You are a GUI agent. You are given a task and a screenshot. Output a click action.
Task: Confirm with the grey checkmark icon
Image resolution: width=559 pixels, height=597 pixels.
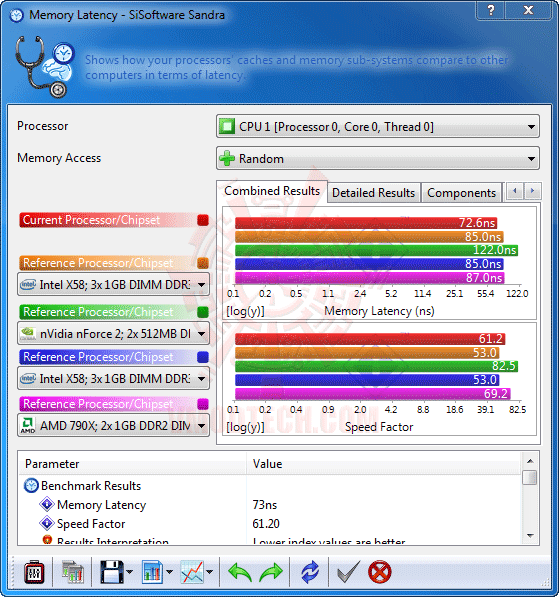(x=348, y=572)
